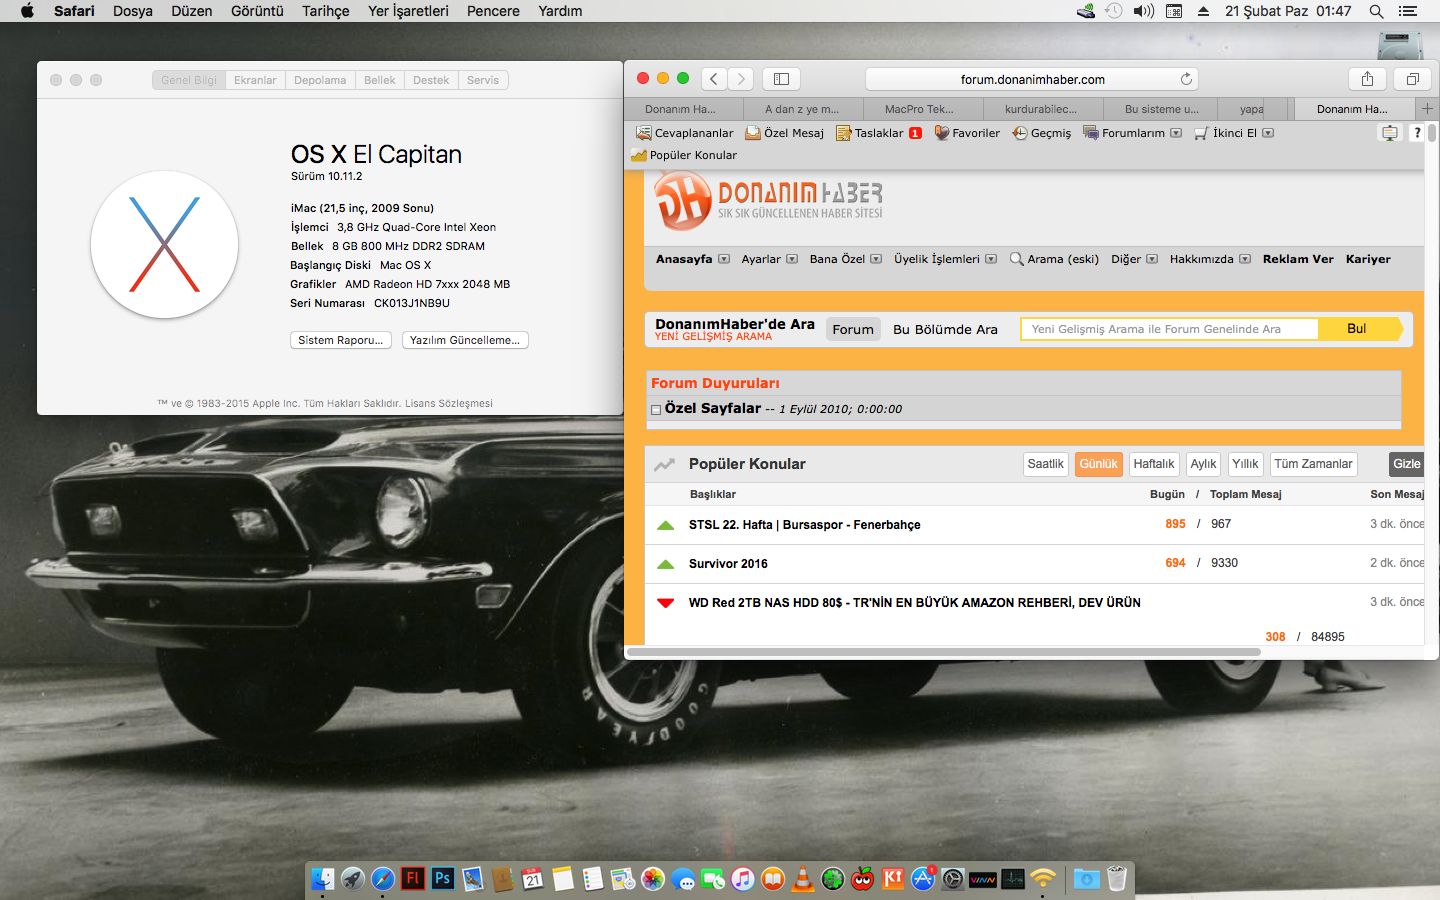Launch iTunes from the dock
The image size is (1440, 900).
(x=742, y=878)
